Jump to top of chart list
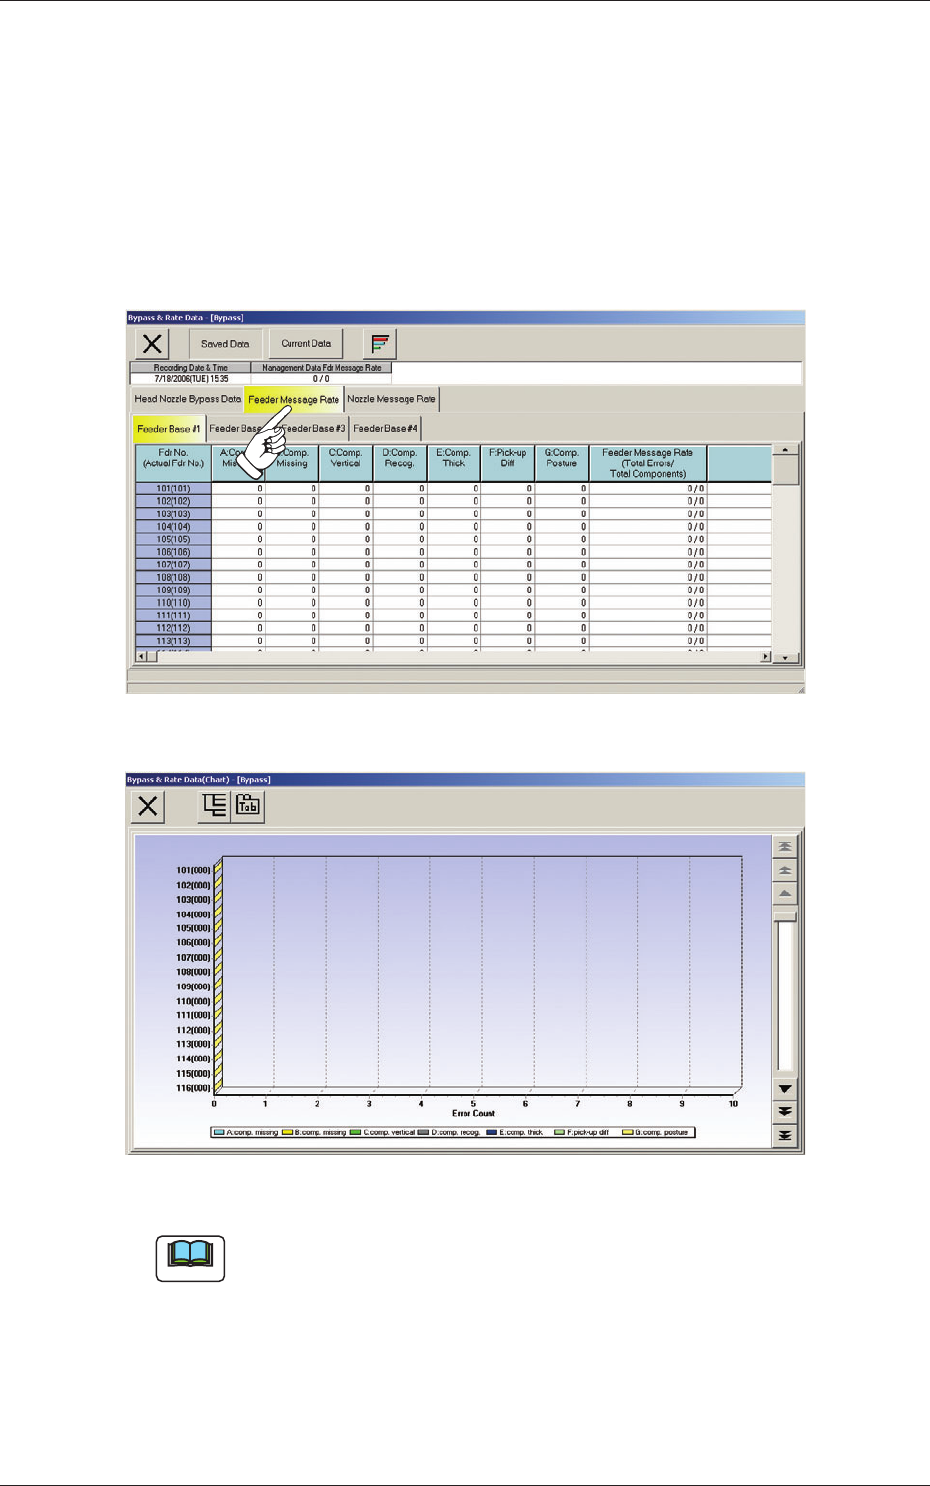 [785, 847]
